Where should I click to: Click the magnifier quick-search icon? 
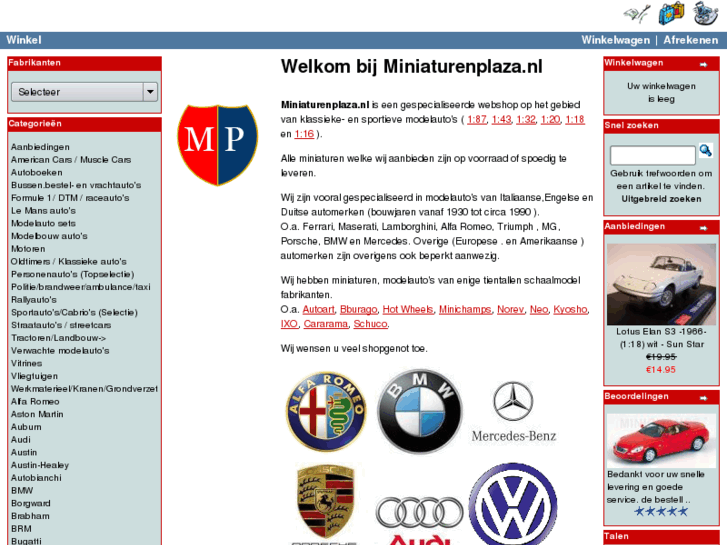pyautogui.click(x=706, y=150)
